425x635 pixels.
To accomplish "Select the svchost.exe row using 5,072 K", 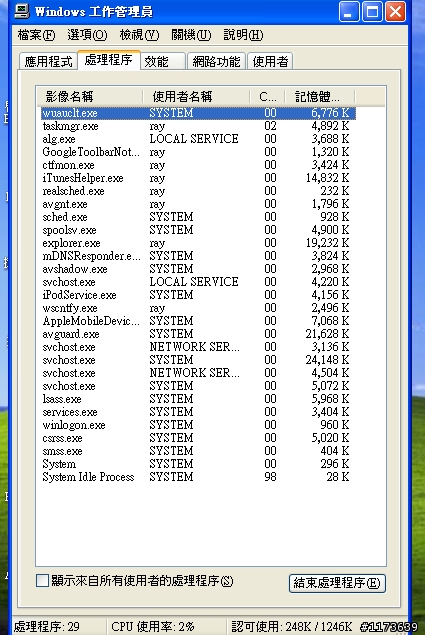I will pos(198,386).
